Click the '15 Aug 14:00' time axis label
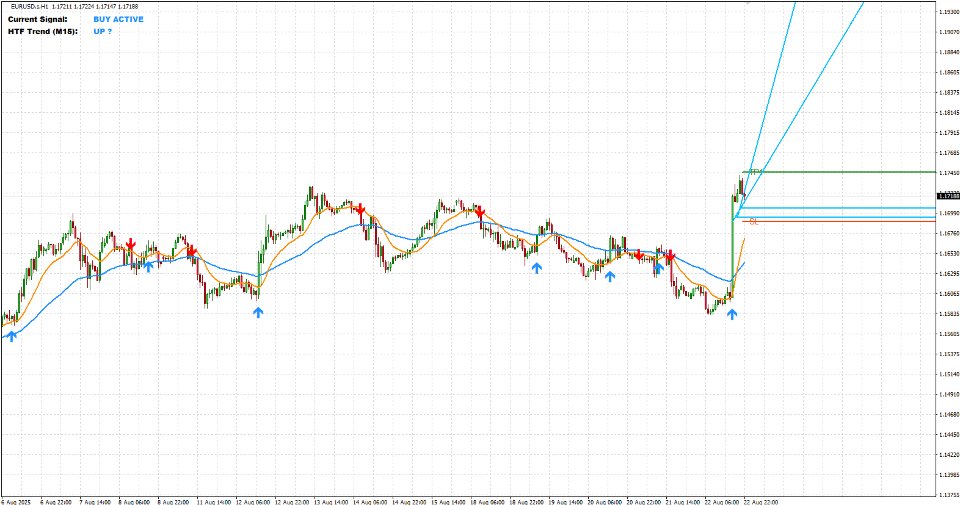Viewport: 960px width, 505px height. click(449, 501)
